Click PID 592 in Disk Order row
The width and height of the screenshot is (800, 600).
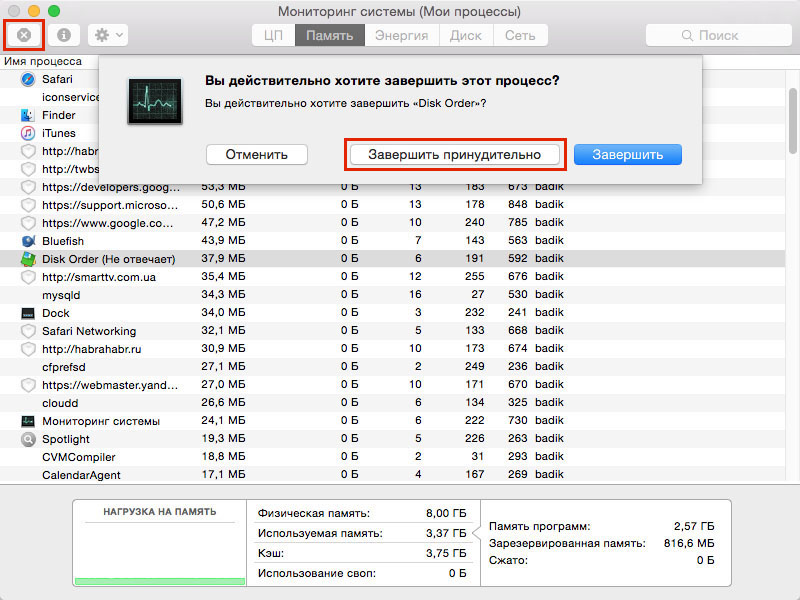coord(517,259)
